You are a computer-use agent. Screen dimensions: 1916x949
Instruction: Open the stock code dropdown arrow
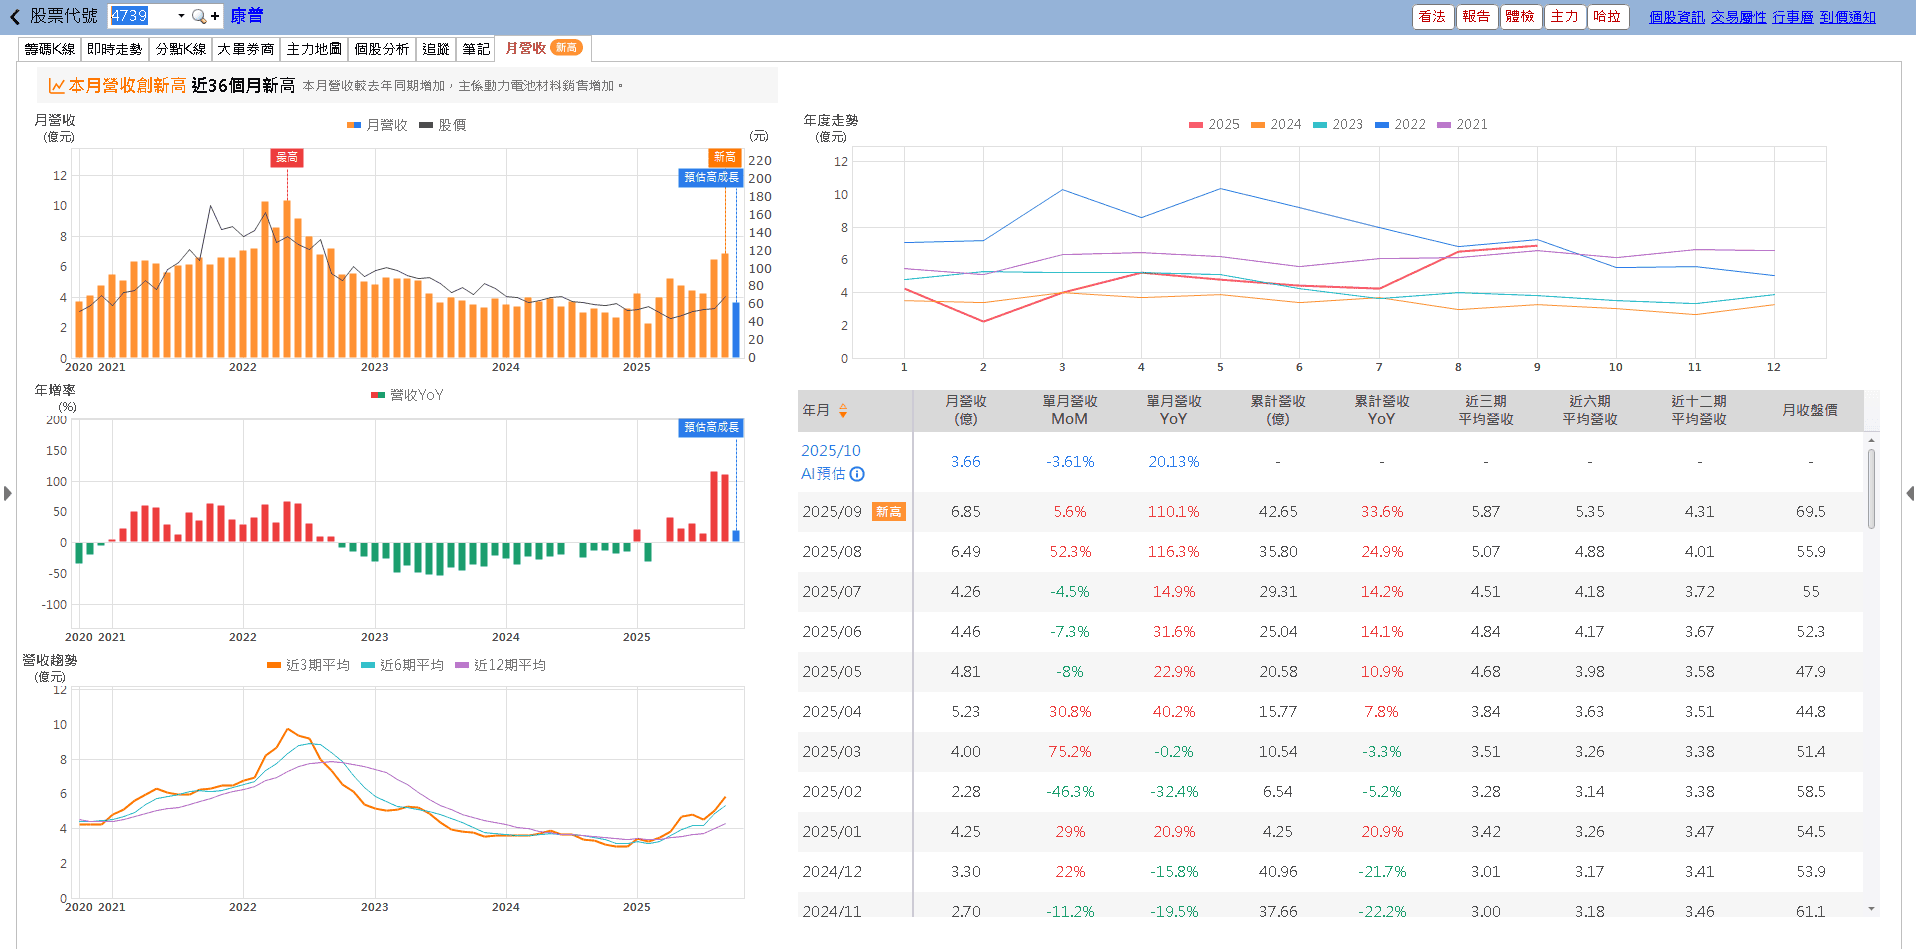click(x=181, y=16)
